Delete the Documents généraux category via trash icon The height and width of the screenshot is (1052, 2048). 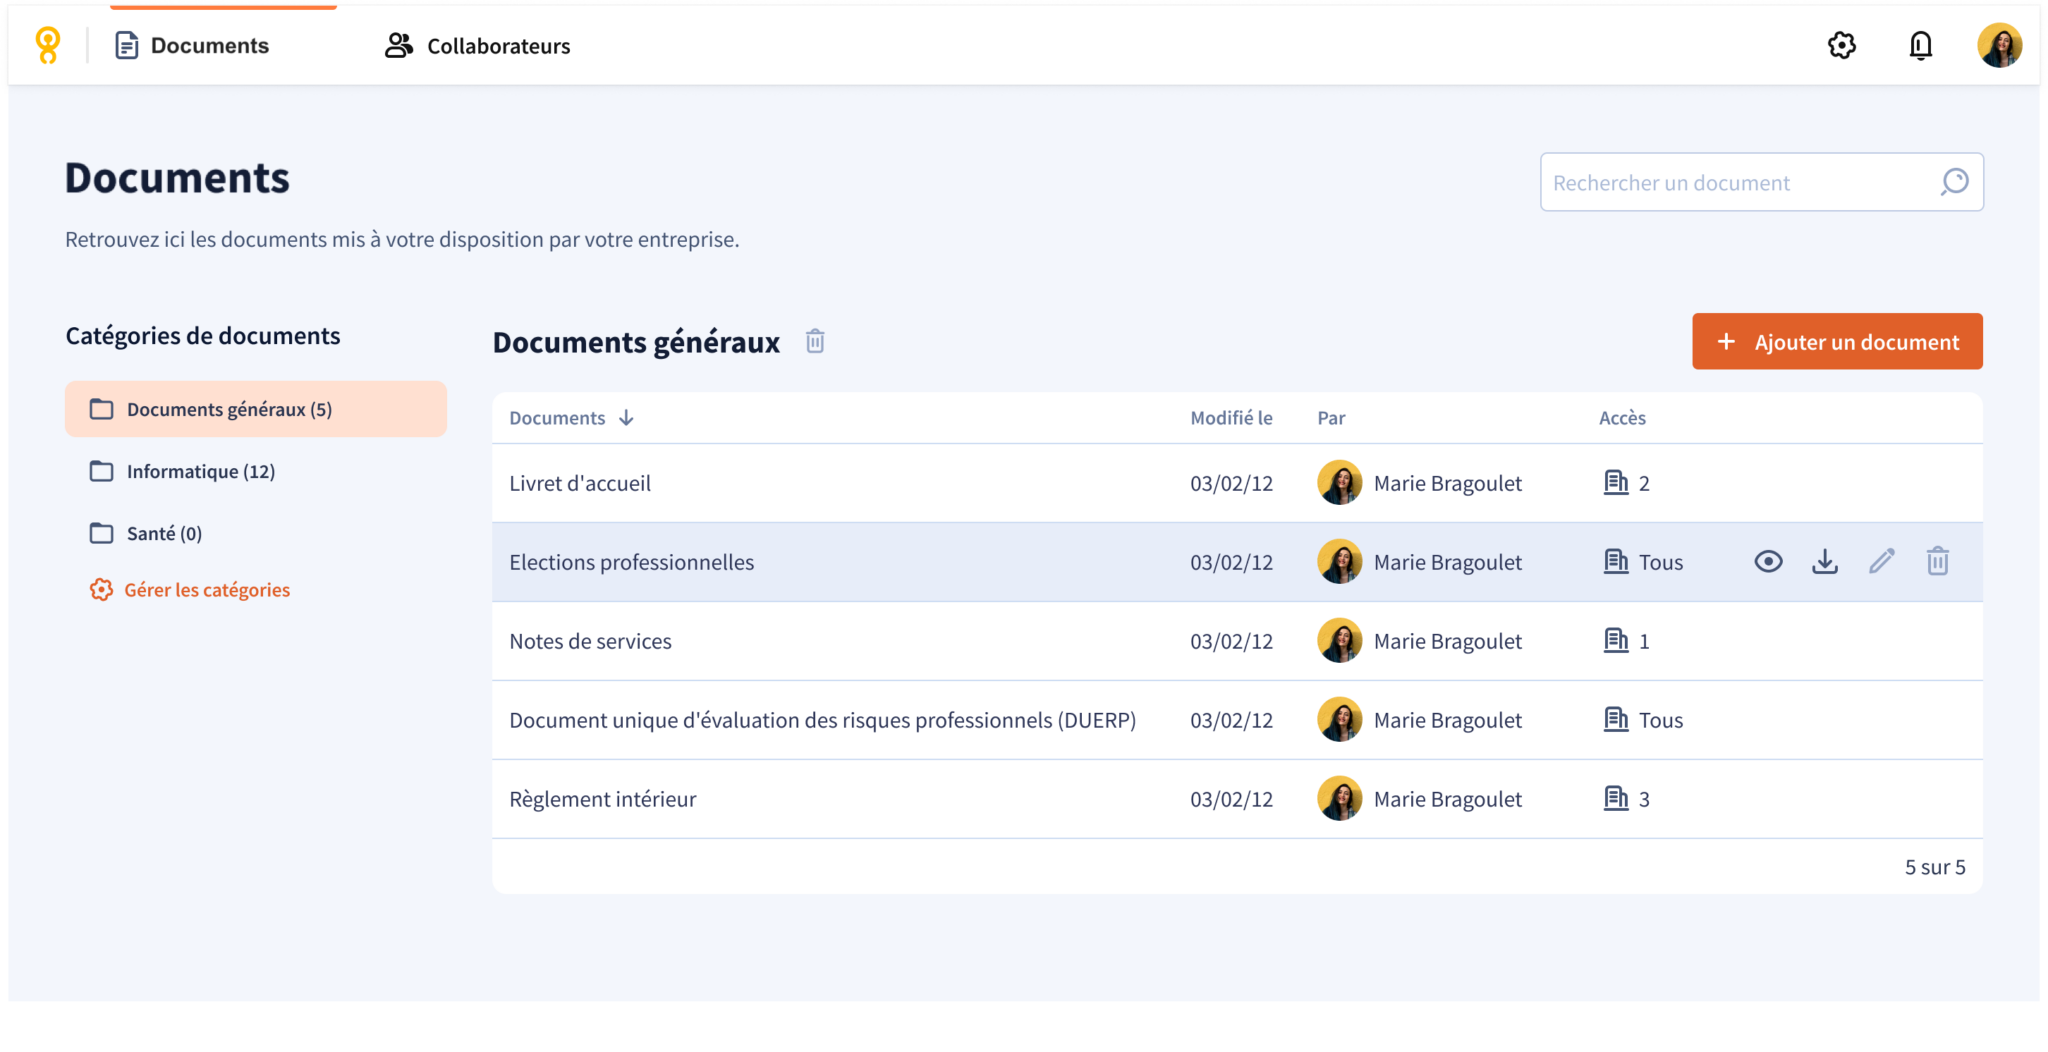tap(815, 341)
